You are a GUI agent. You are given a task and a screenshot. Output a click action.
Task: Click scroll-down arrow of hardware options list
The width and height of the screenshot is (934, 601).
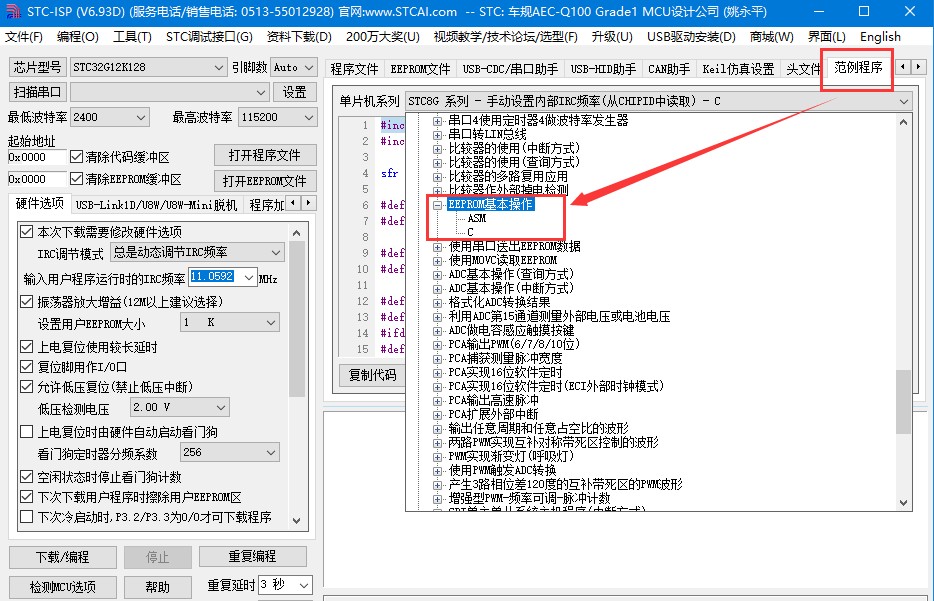[297, 520]
